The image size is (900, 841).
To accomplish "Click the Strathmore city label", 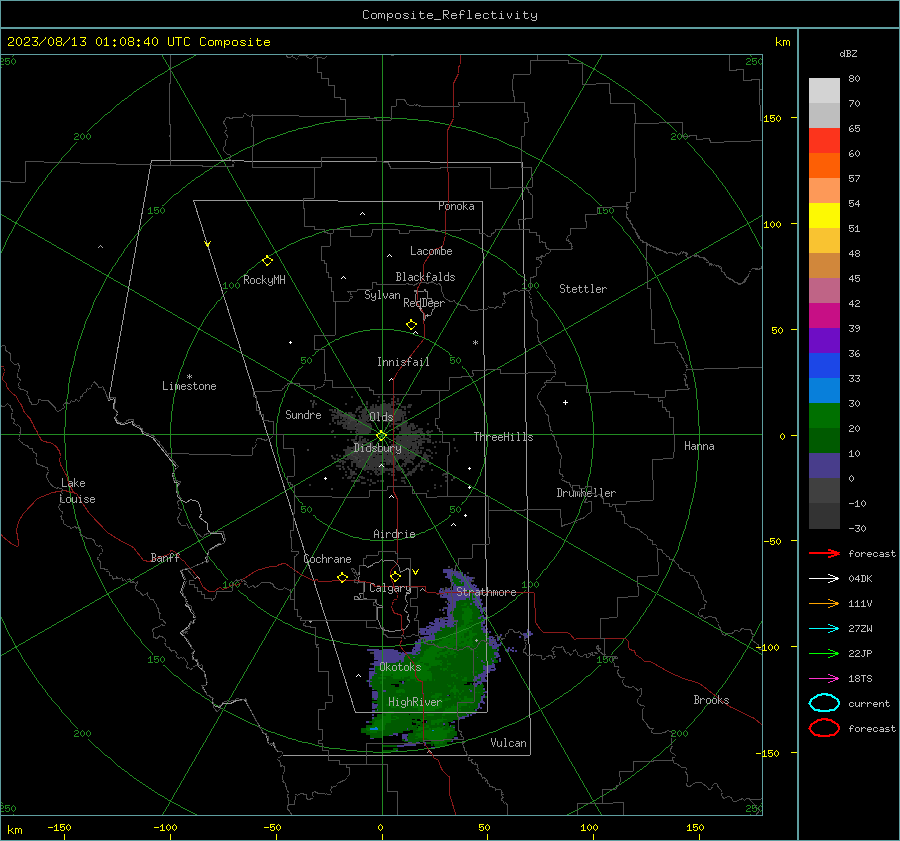I will coord(486,592).
